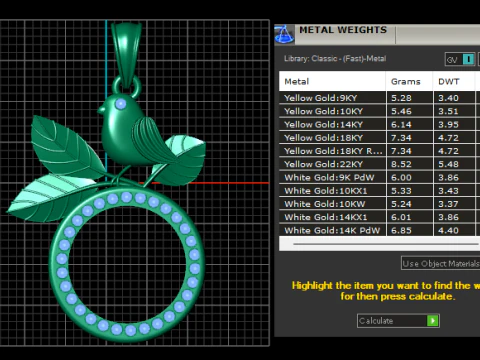Click the Calculate button
480x360 pixels.
[x=398, y=321]
